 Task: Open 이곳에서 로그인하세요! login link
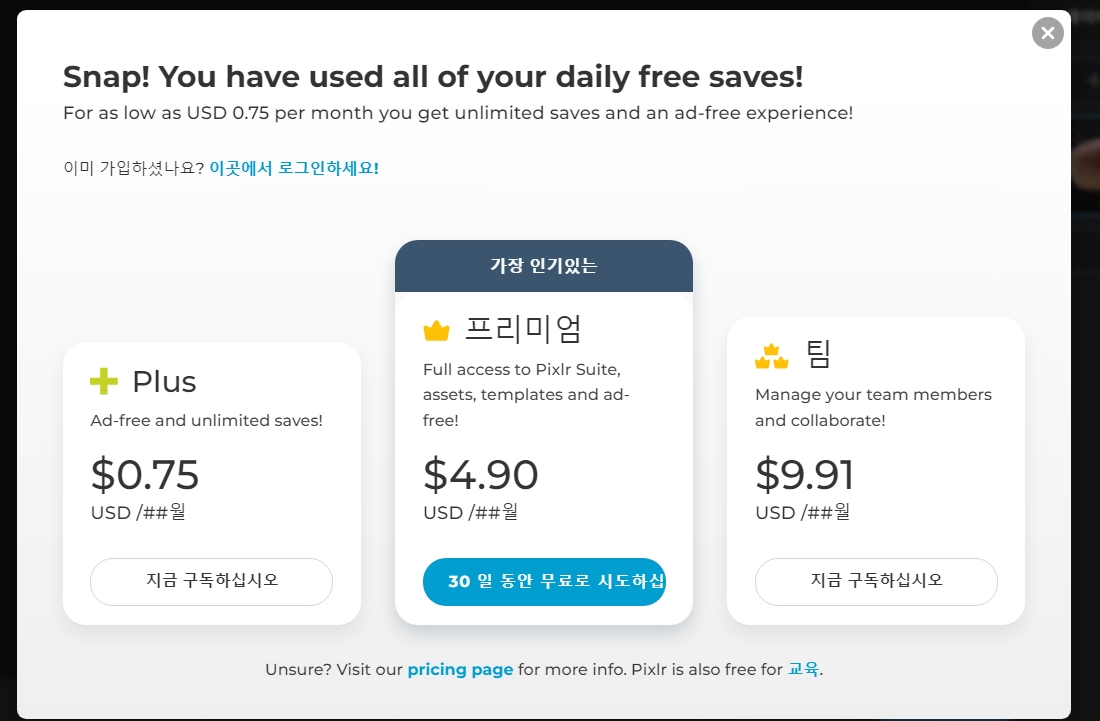293,168
